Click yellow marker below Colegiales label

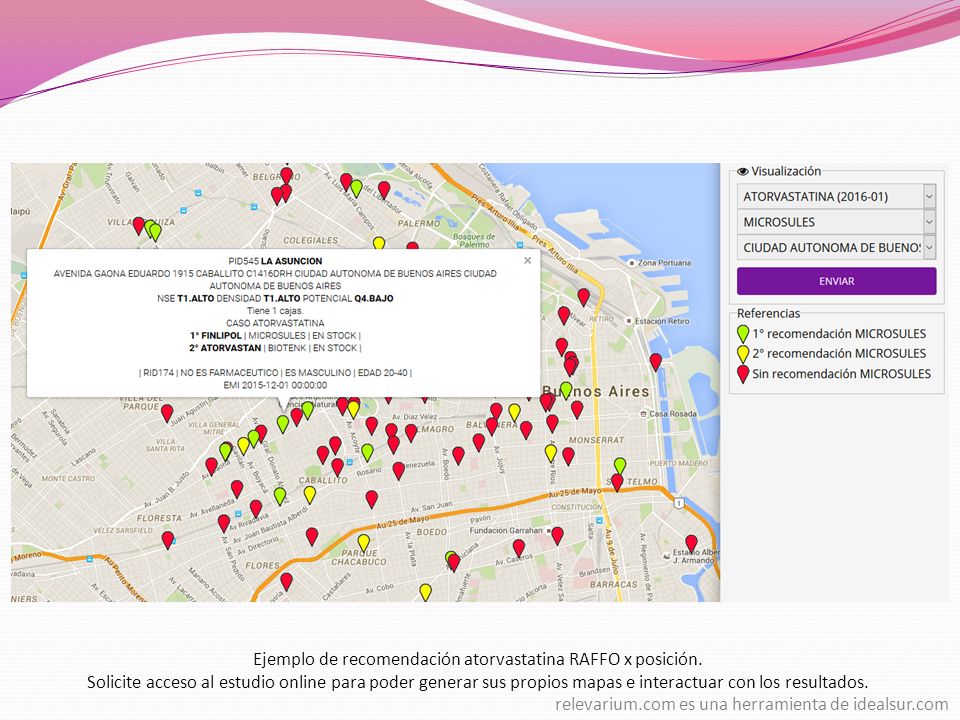pyautogui.click(x=379, y=244)
